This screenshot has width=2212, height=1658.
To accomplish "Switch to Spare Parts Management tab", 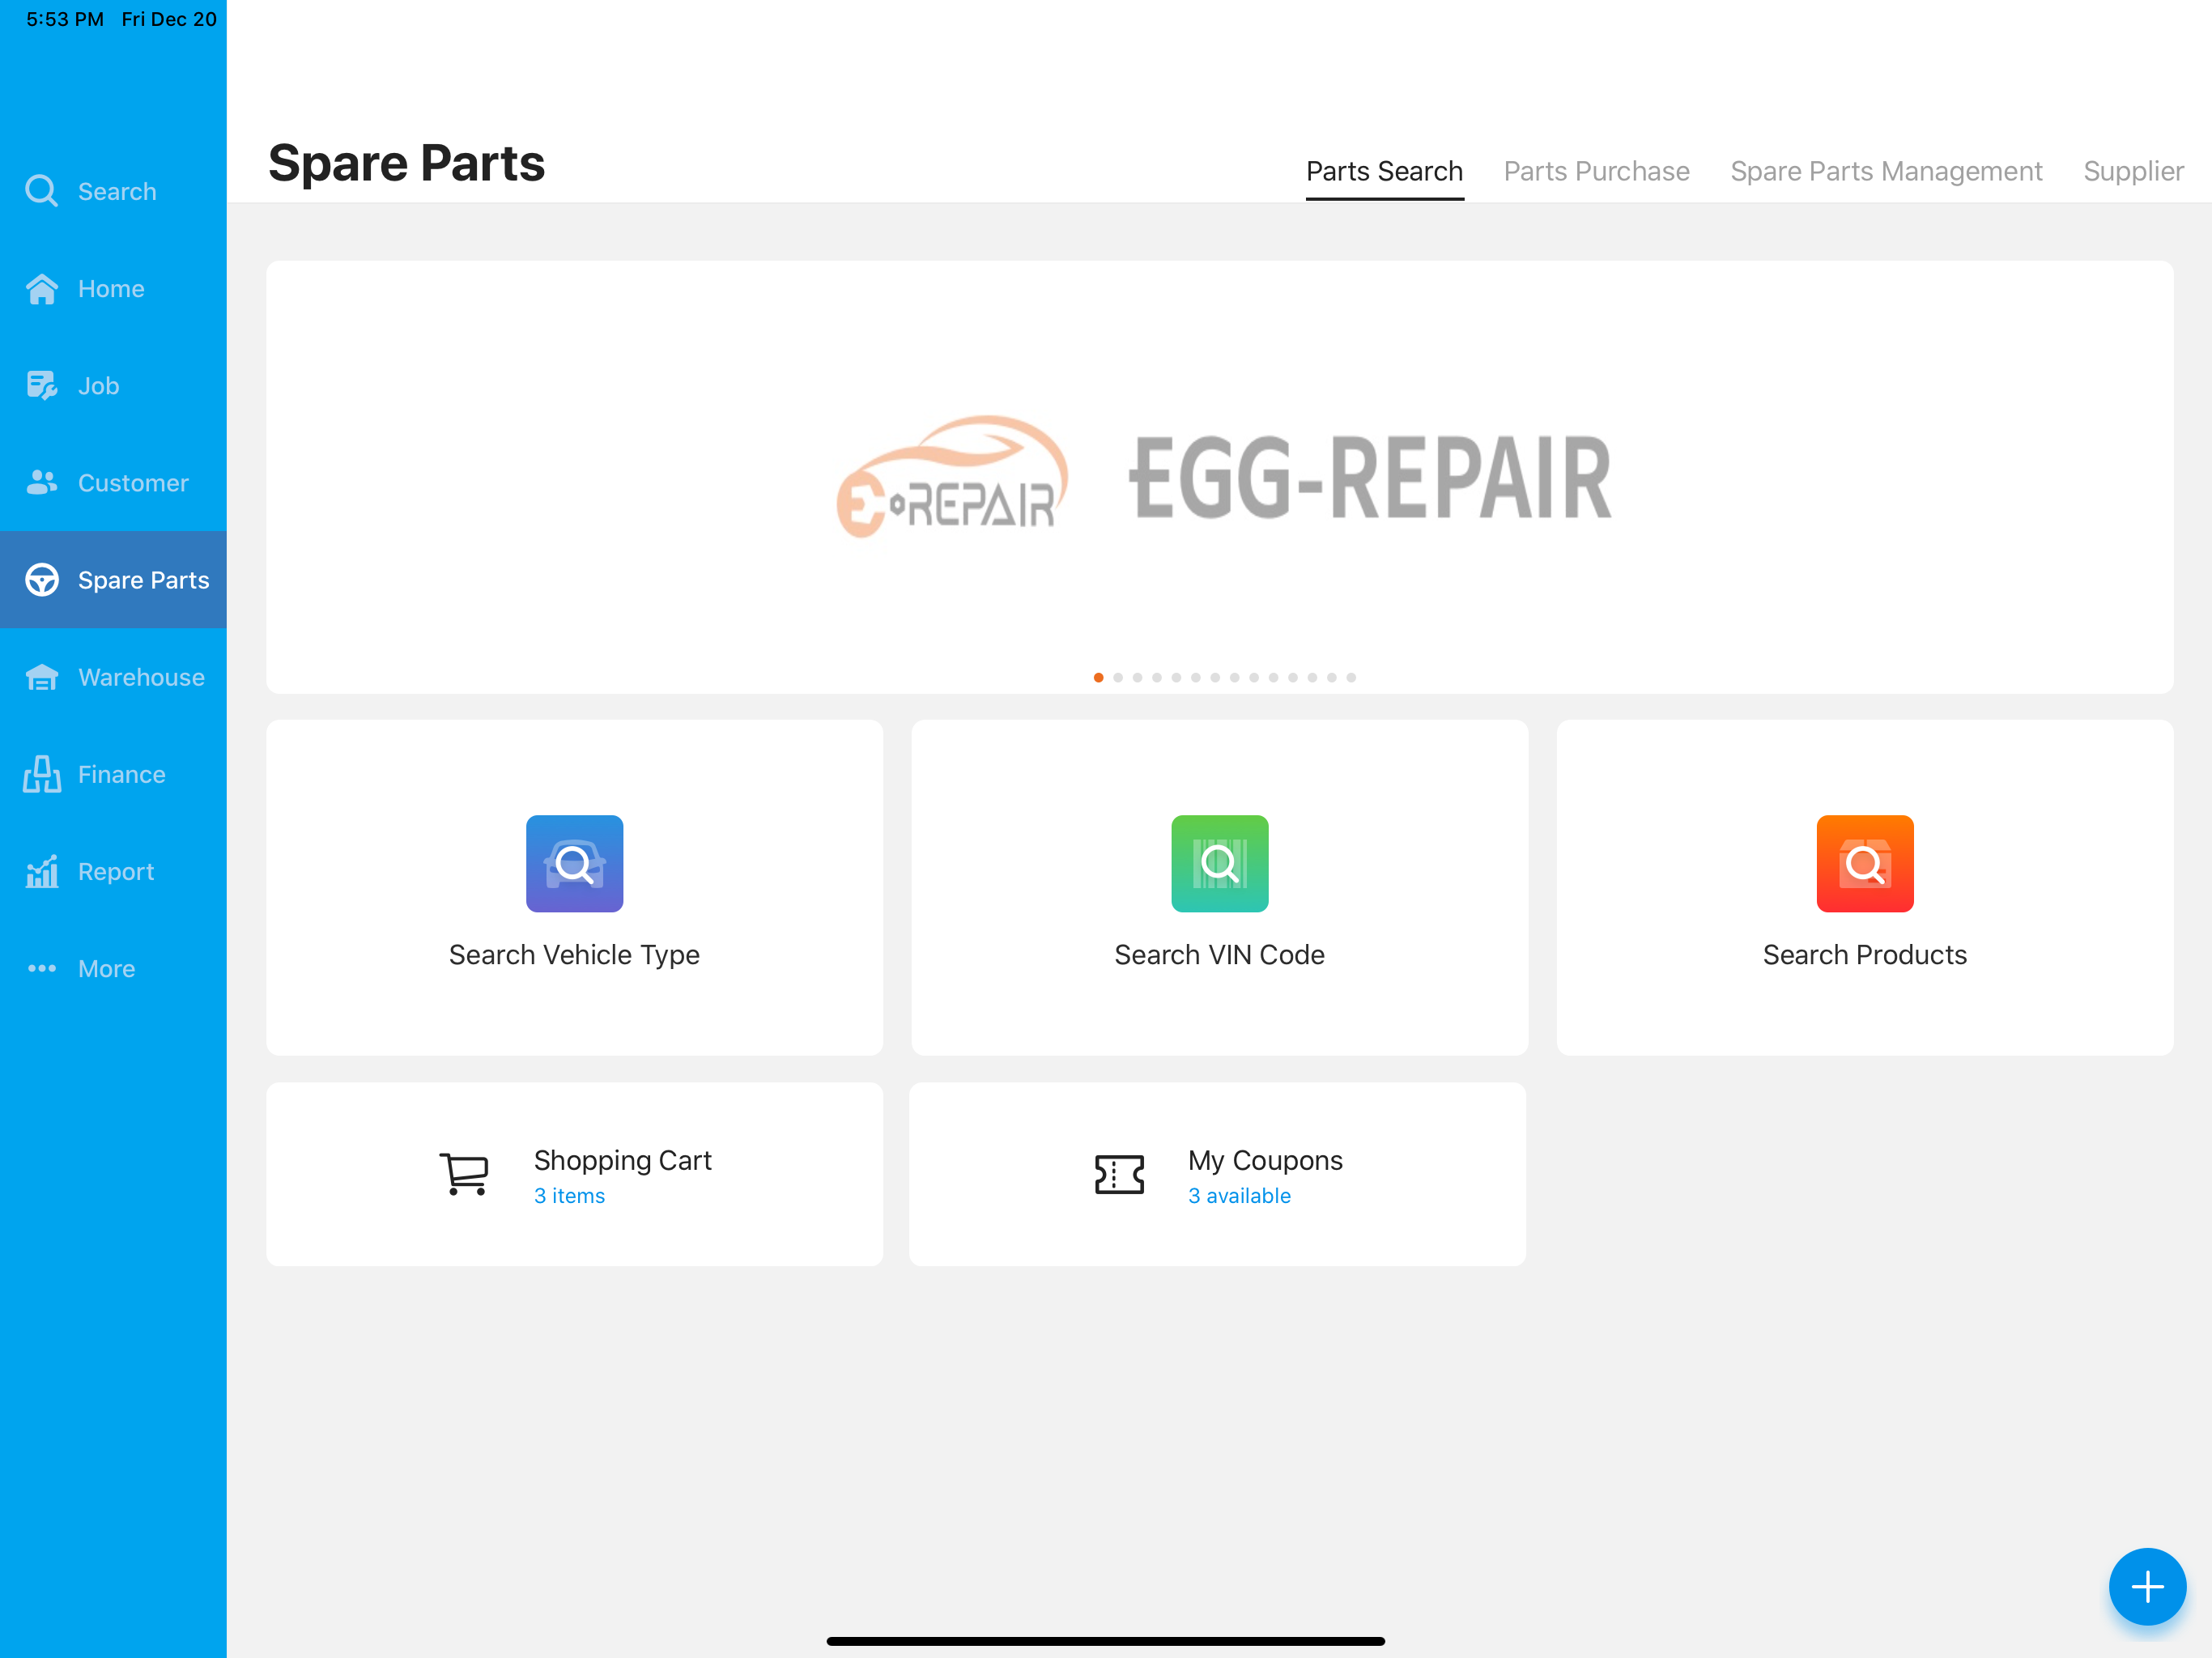I will coord(1885,172).
